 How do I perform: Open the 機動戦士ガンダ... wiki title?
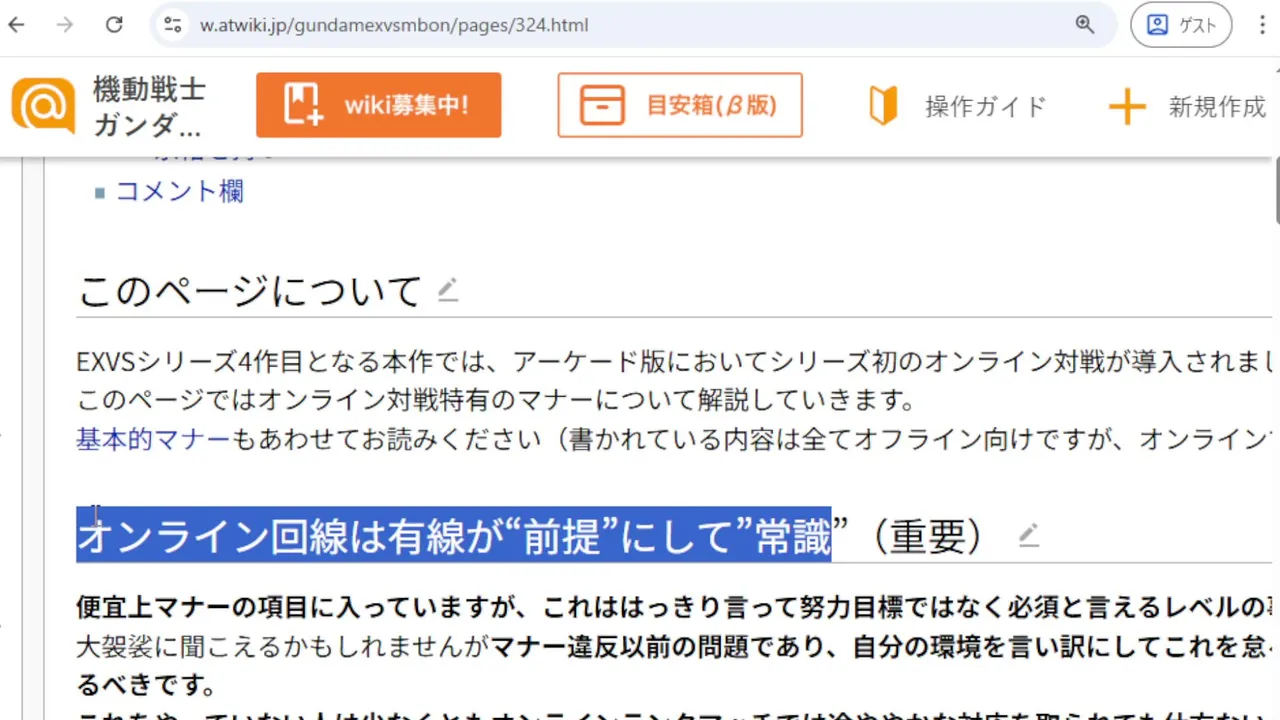[x=149, y=107]
